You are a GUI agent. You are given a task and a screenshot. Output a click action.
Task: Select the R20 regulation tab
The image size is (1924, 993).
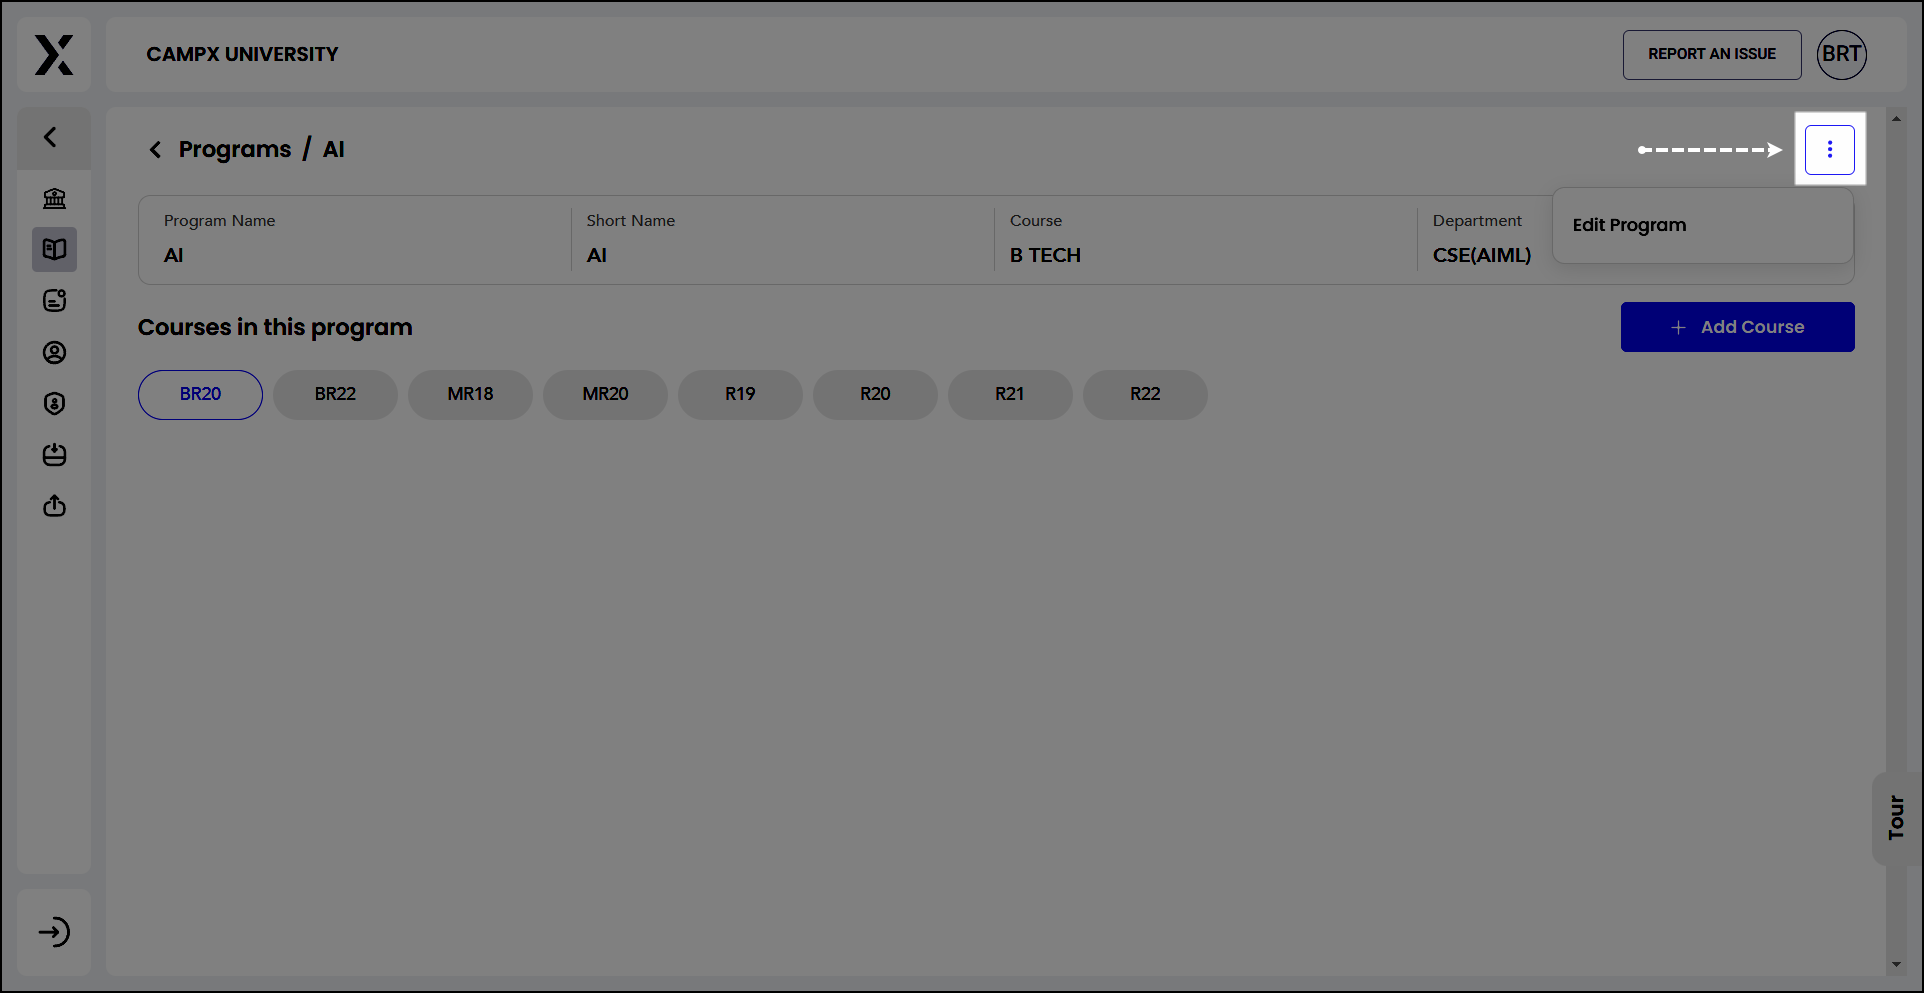pyautogui.click(x=875, y=394)
